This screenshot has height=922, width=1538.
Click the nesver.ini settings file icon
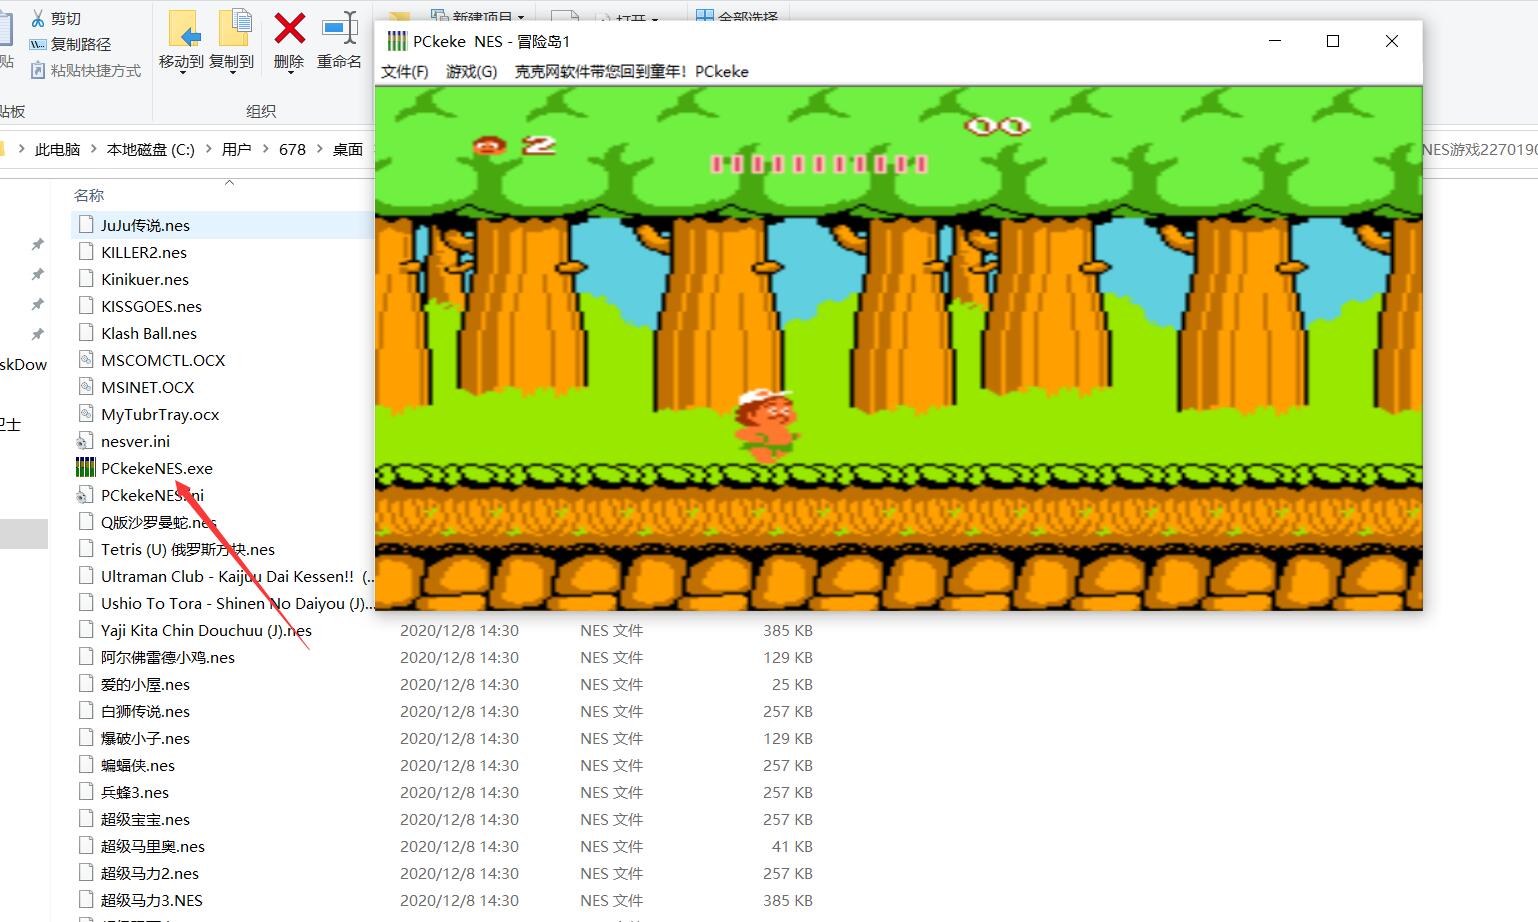click(85, 441)
